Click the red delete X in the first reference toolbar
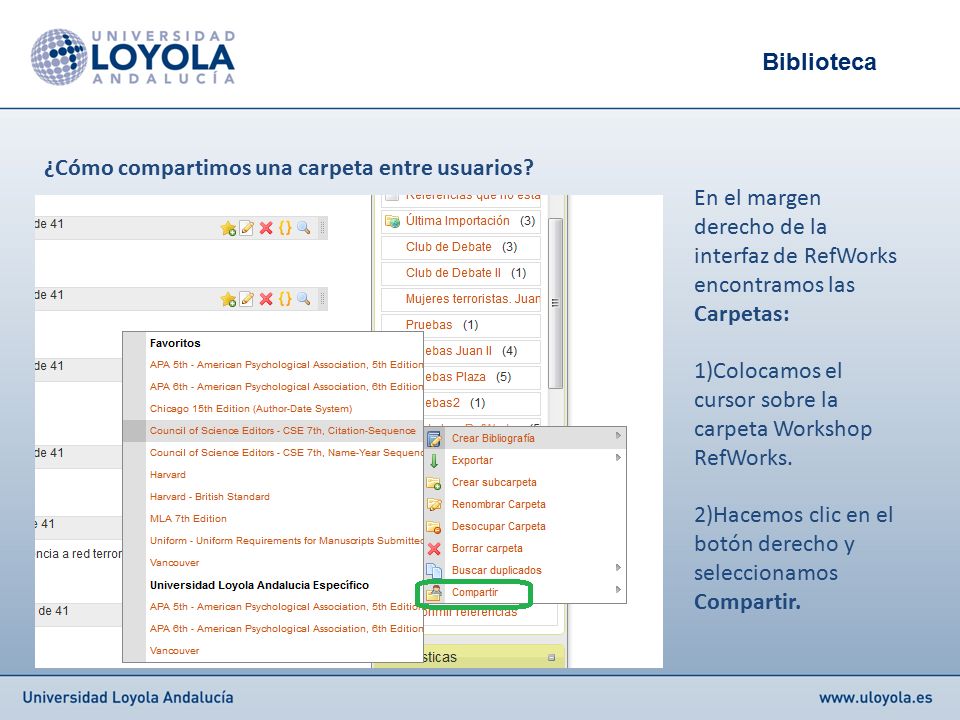 coord(266,228)
